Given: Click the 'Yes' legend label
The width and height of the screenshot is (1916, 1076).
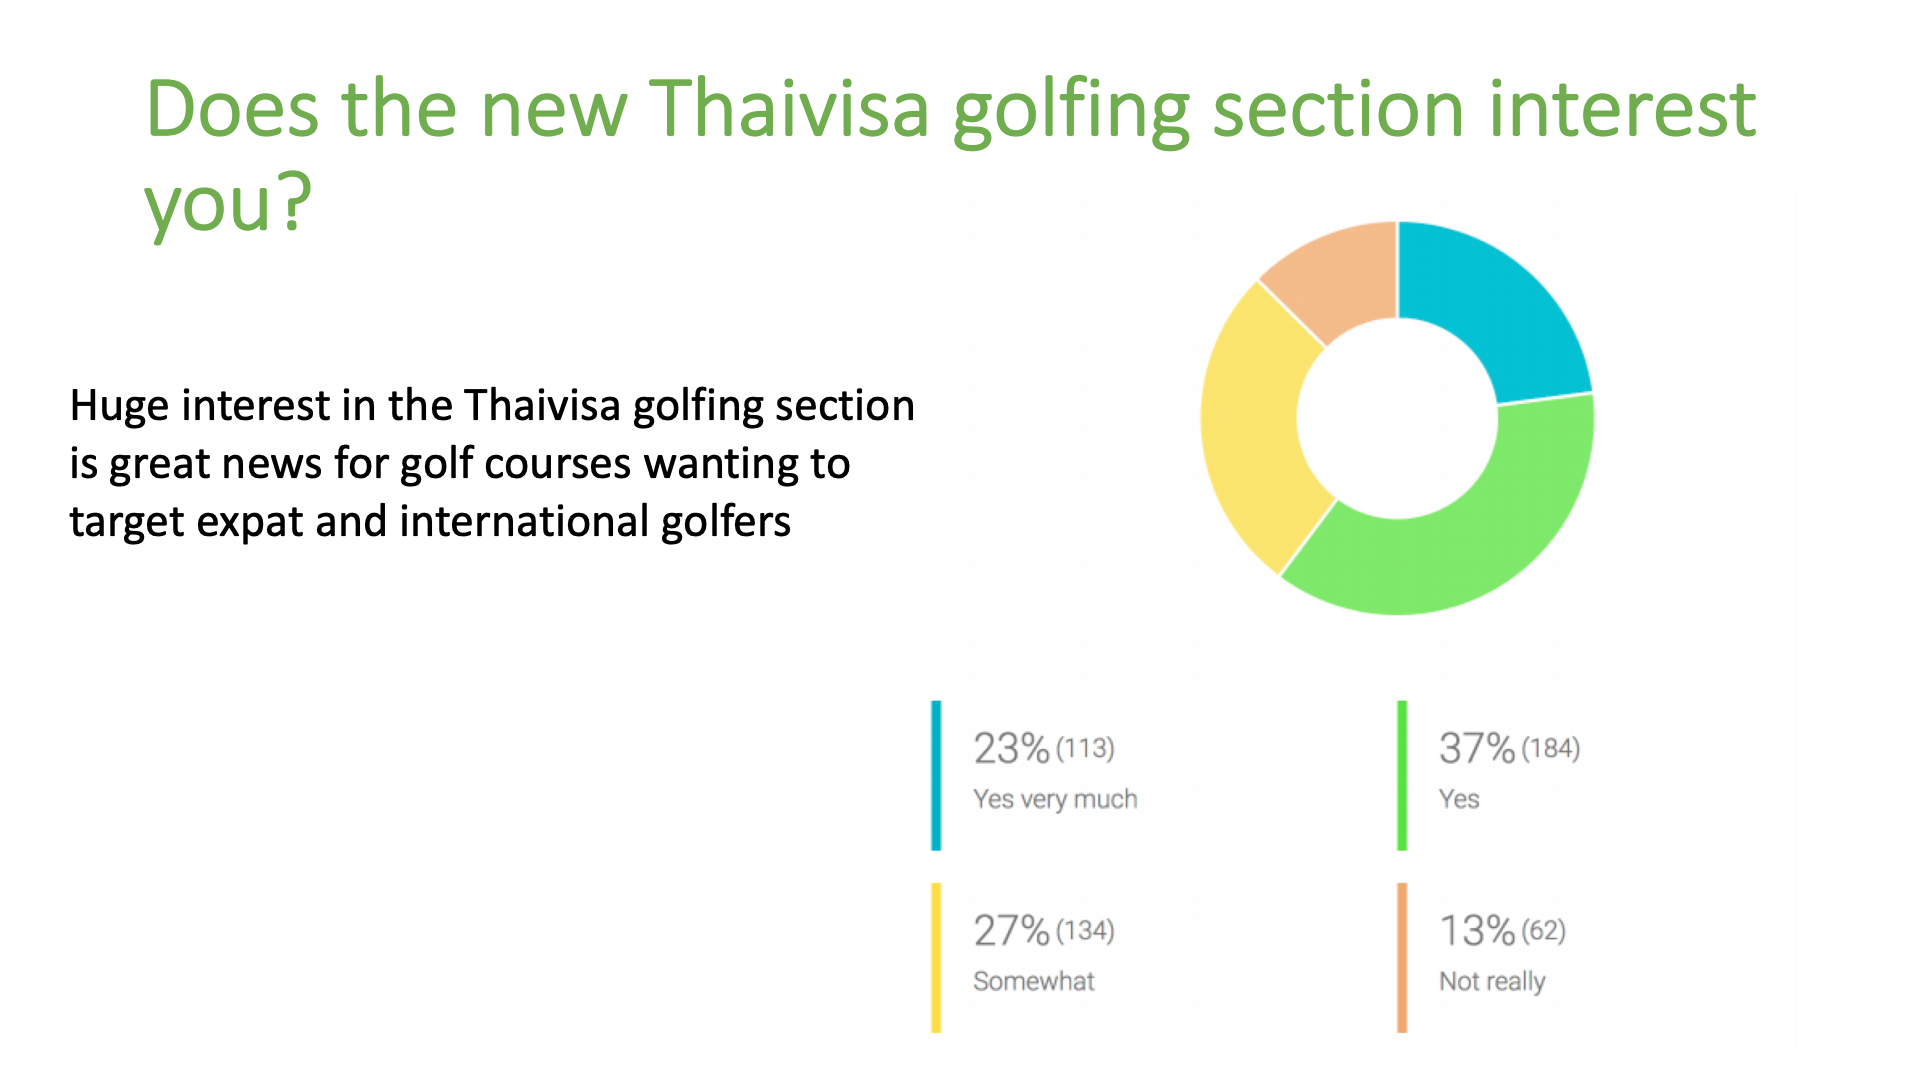Looking at the screenshot, I should [1459, 799].
